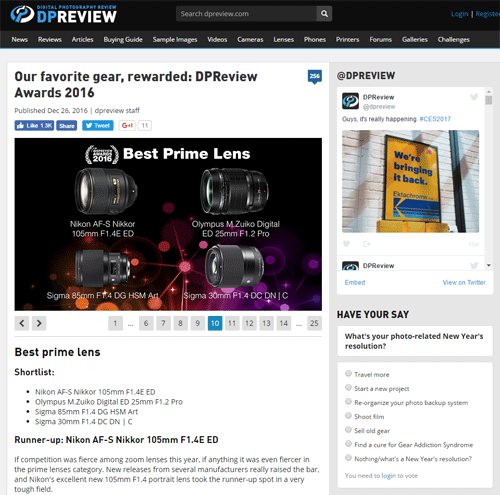This screenshot has width=500, height=495.
Task: Click the Search dpreview.com input field
Action: (246, 14)
